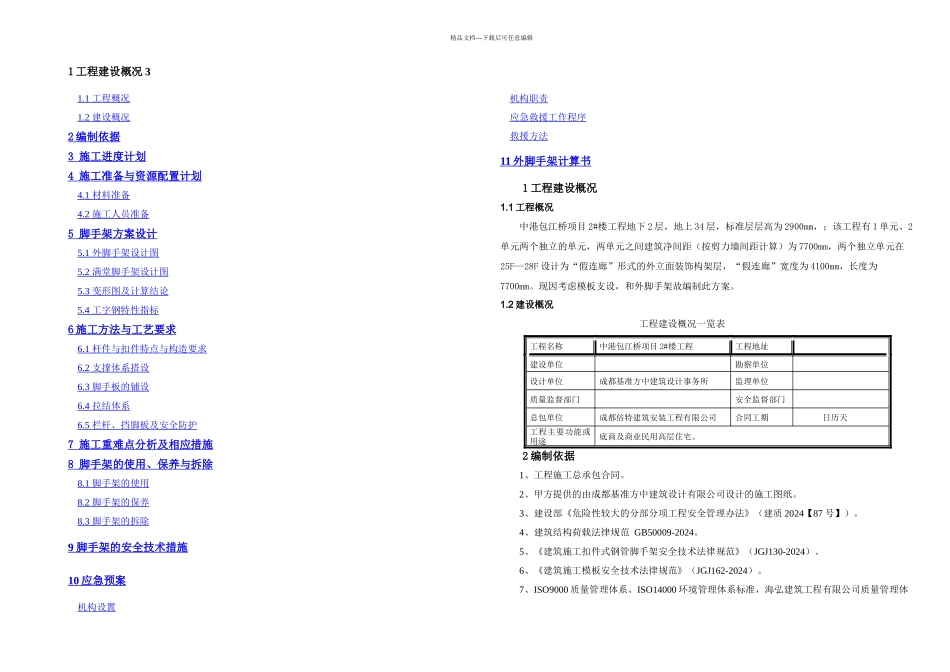Click the line mentioning JGJ162-2024
The image size is (950, 672).
pos(642,571)
